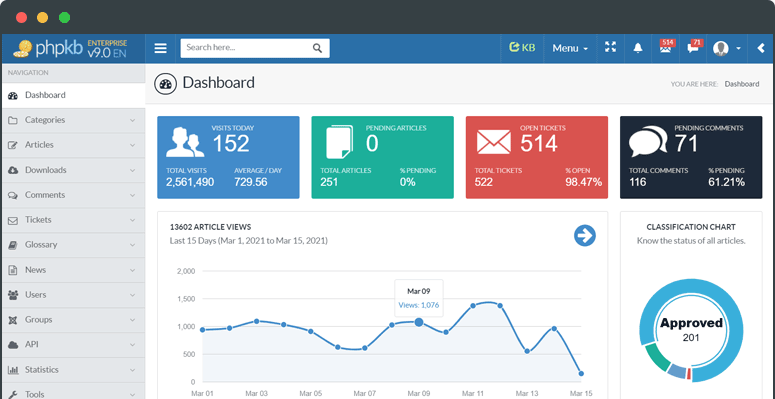Click the search magnifier icon
Screen dimensions: 775x399
(317, 48)
